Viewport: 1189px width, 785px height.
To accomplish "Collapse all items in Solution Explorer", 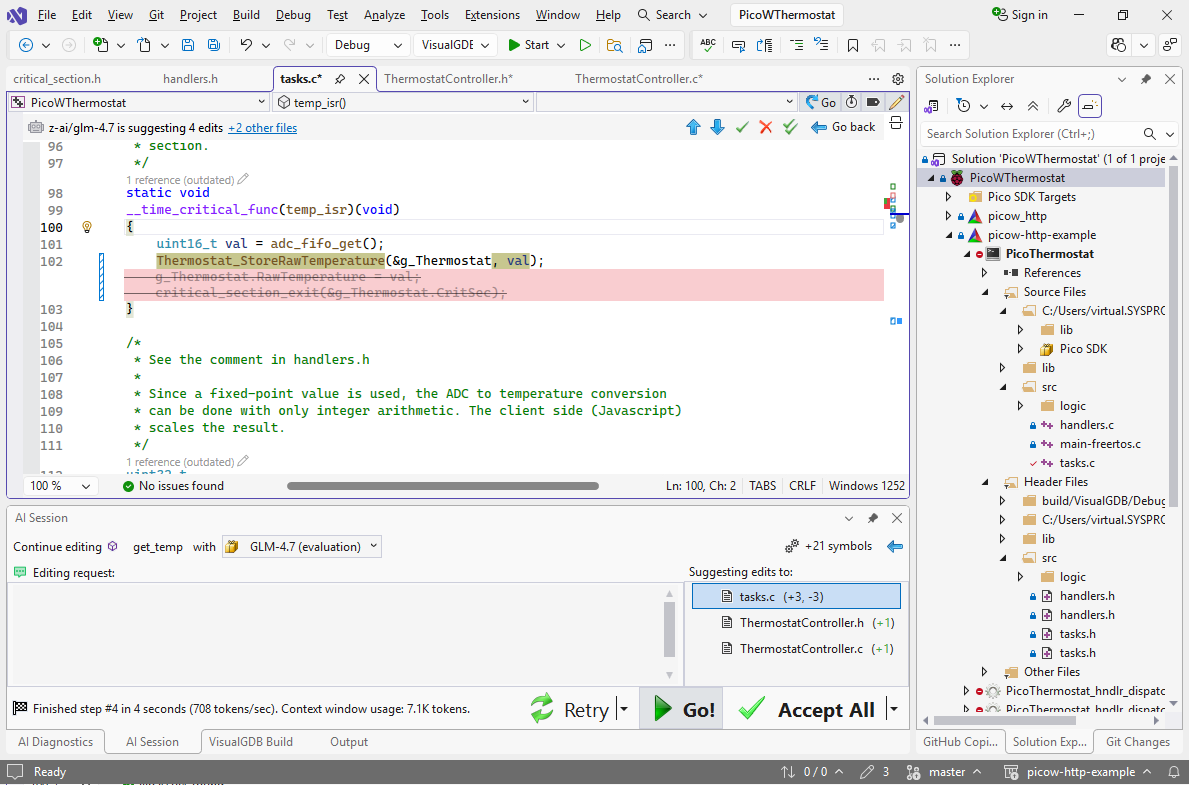I will tap(1033, 106).
